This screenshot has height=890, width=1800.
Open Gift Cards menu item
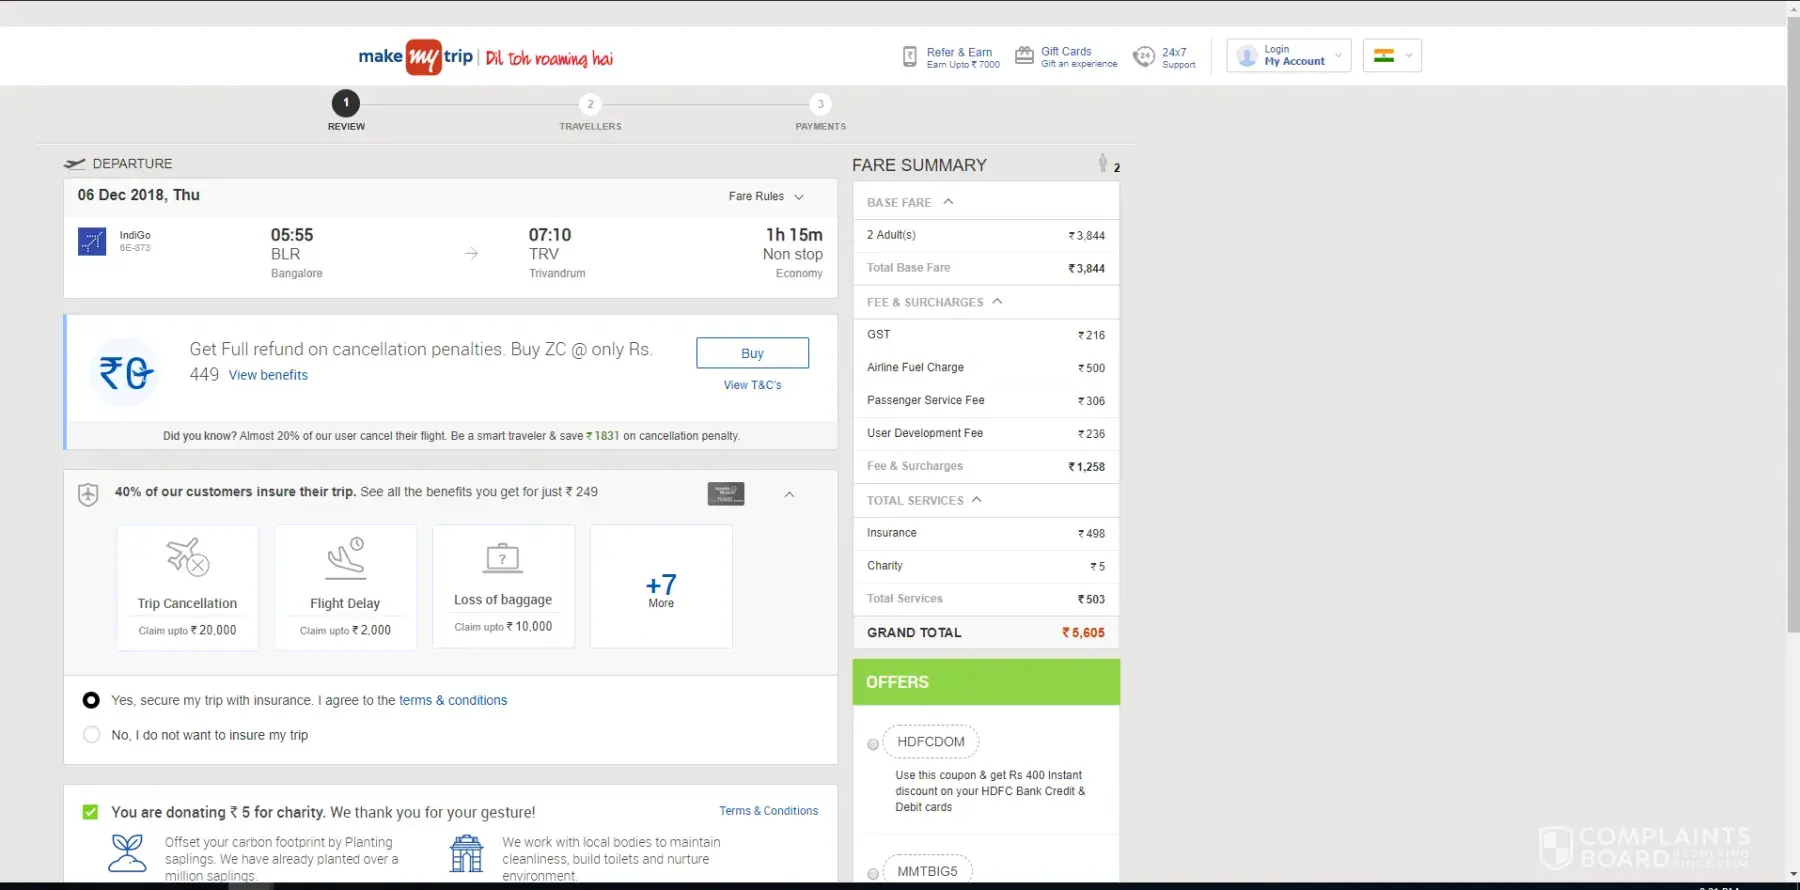[1067, 57]
